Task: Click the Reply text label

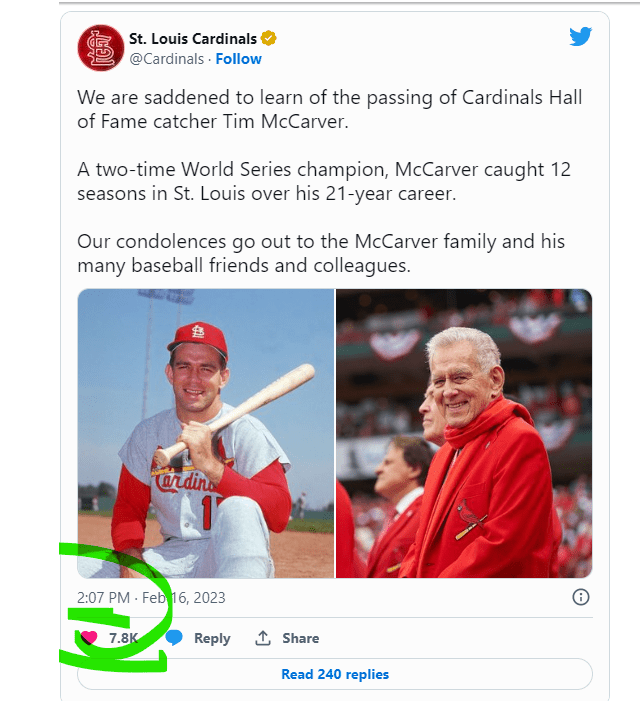Action: [x=212, y=638]
